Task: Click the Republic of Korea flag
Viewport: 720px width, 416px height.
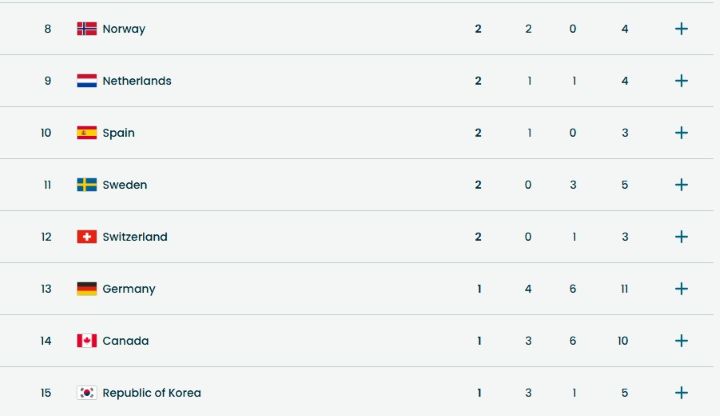Action: 87,393
